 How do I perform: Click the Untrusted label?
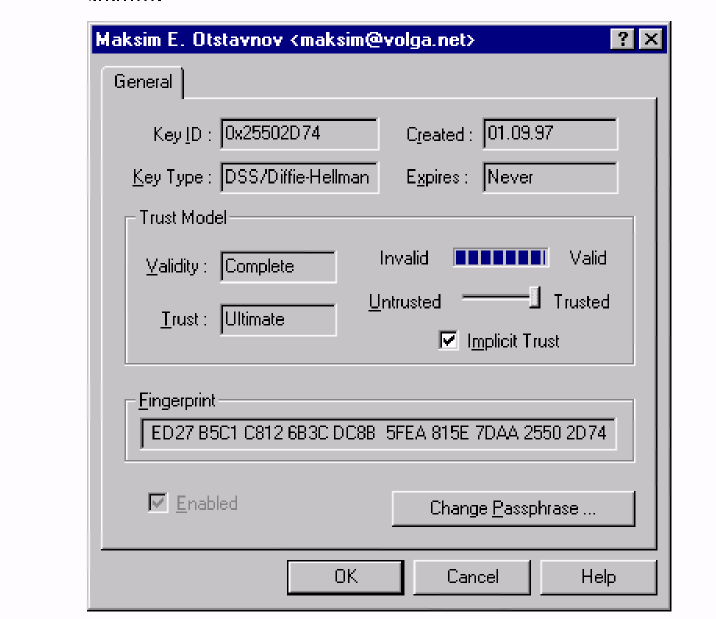405,302
